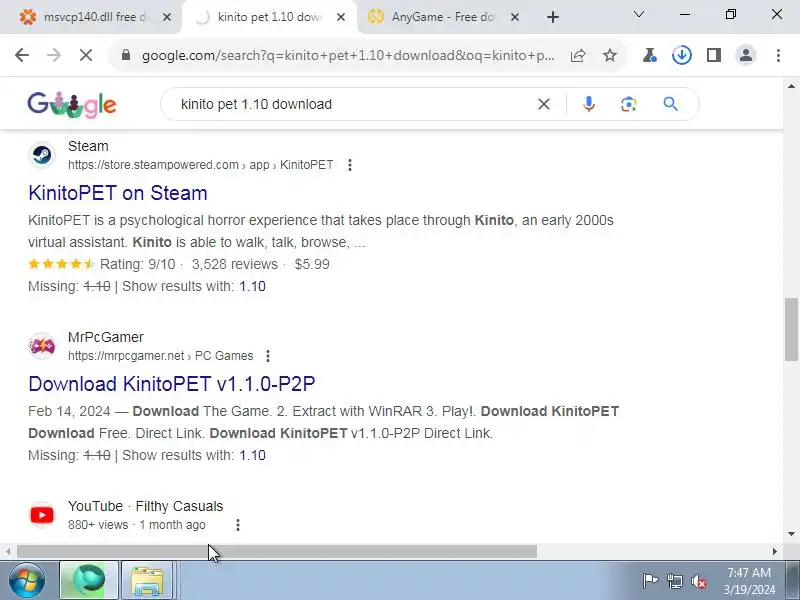The width and height of the screenshot is (800, 600).
Task: Bookmark this tab with star icon
Action: pos(610,55)
